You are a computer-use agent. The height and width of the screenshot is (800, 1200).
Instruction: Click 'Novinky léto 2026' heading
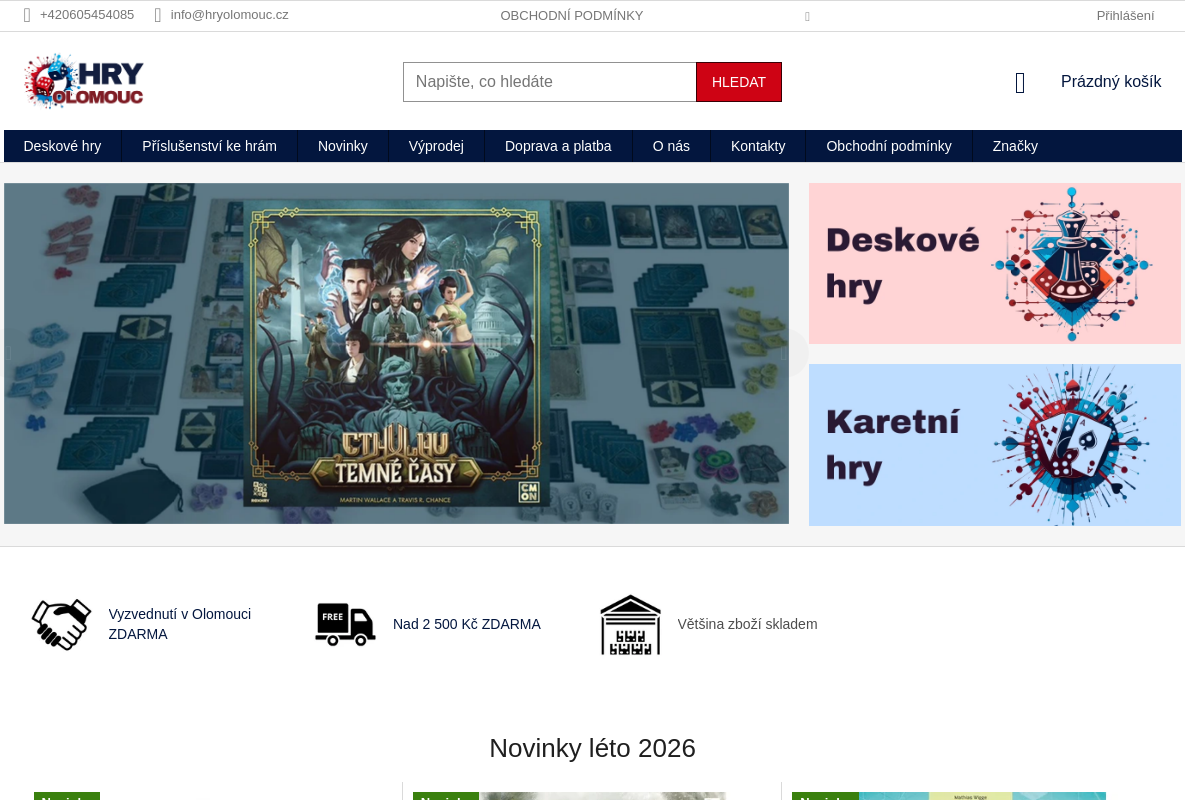[x=592, y=748]
